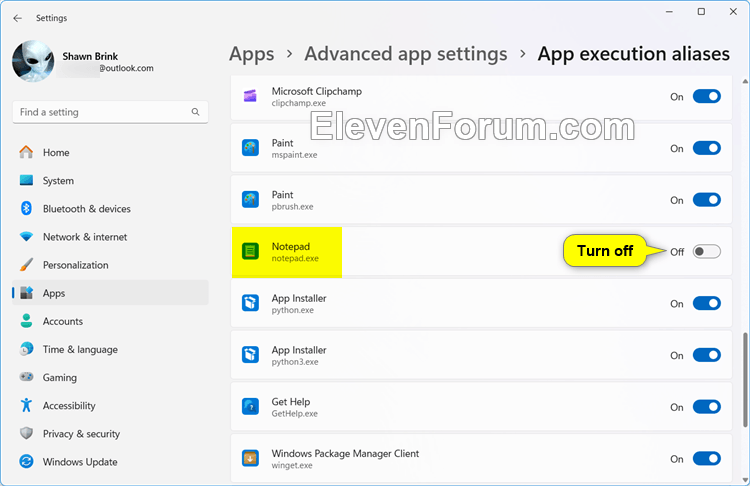The height and width of the screenshot is (486, 750).
Task: Click the System monitor icon
Action: click(26, 180)
